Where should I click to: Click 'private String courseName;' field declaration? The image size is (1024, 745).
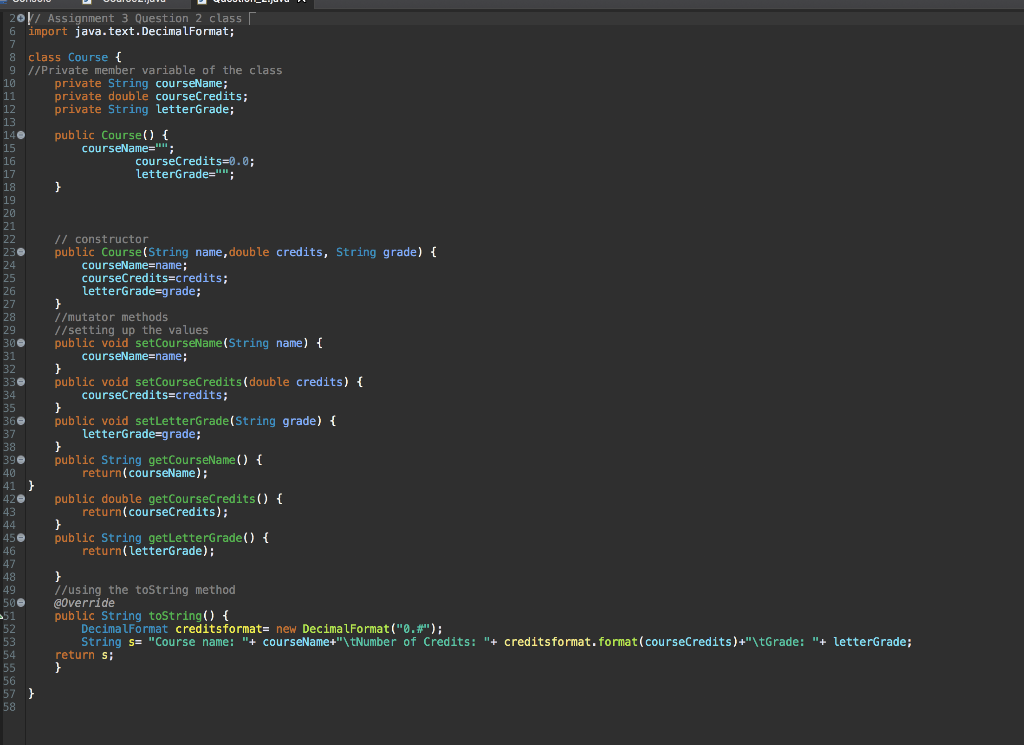click(141, 84)
